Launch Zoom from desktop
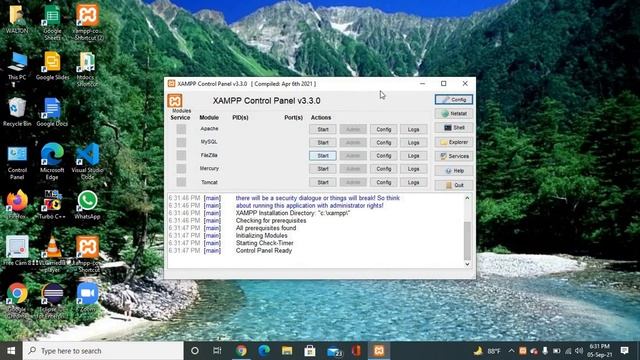This screenshot has width=640, height=360. click(87, 297)
